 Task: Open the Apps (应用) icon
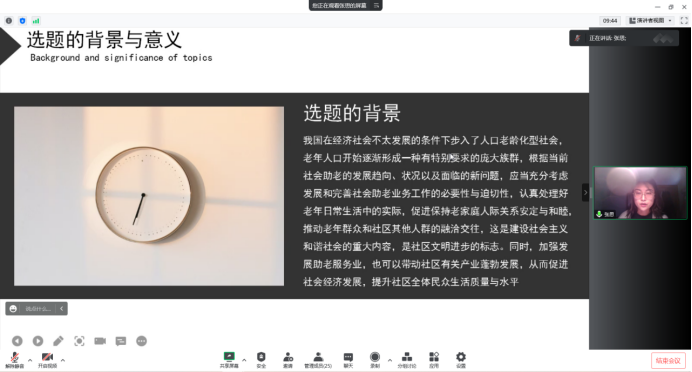(x=434, y=360)
